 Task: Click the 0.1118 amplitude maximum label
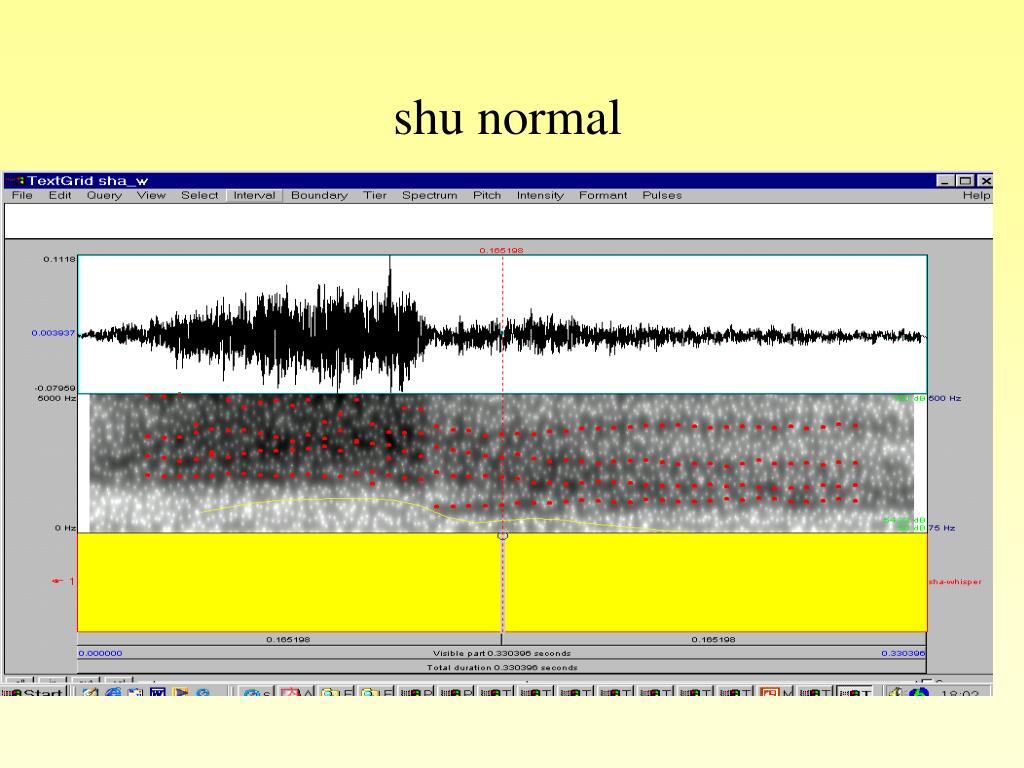click(59, 259)
